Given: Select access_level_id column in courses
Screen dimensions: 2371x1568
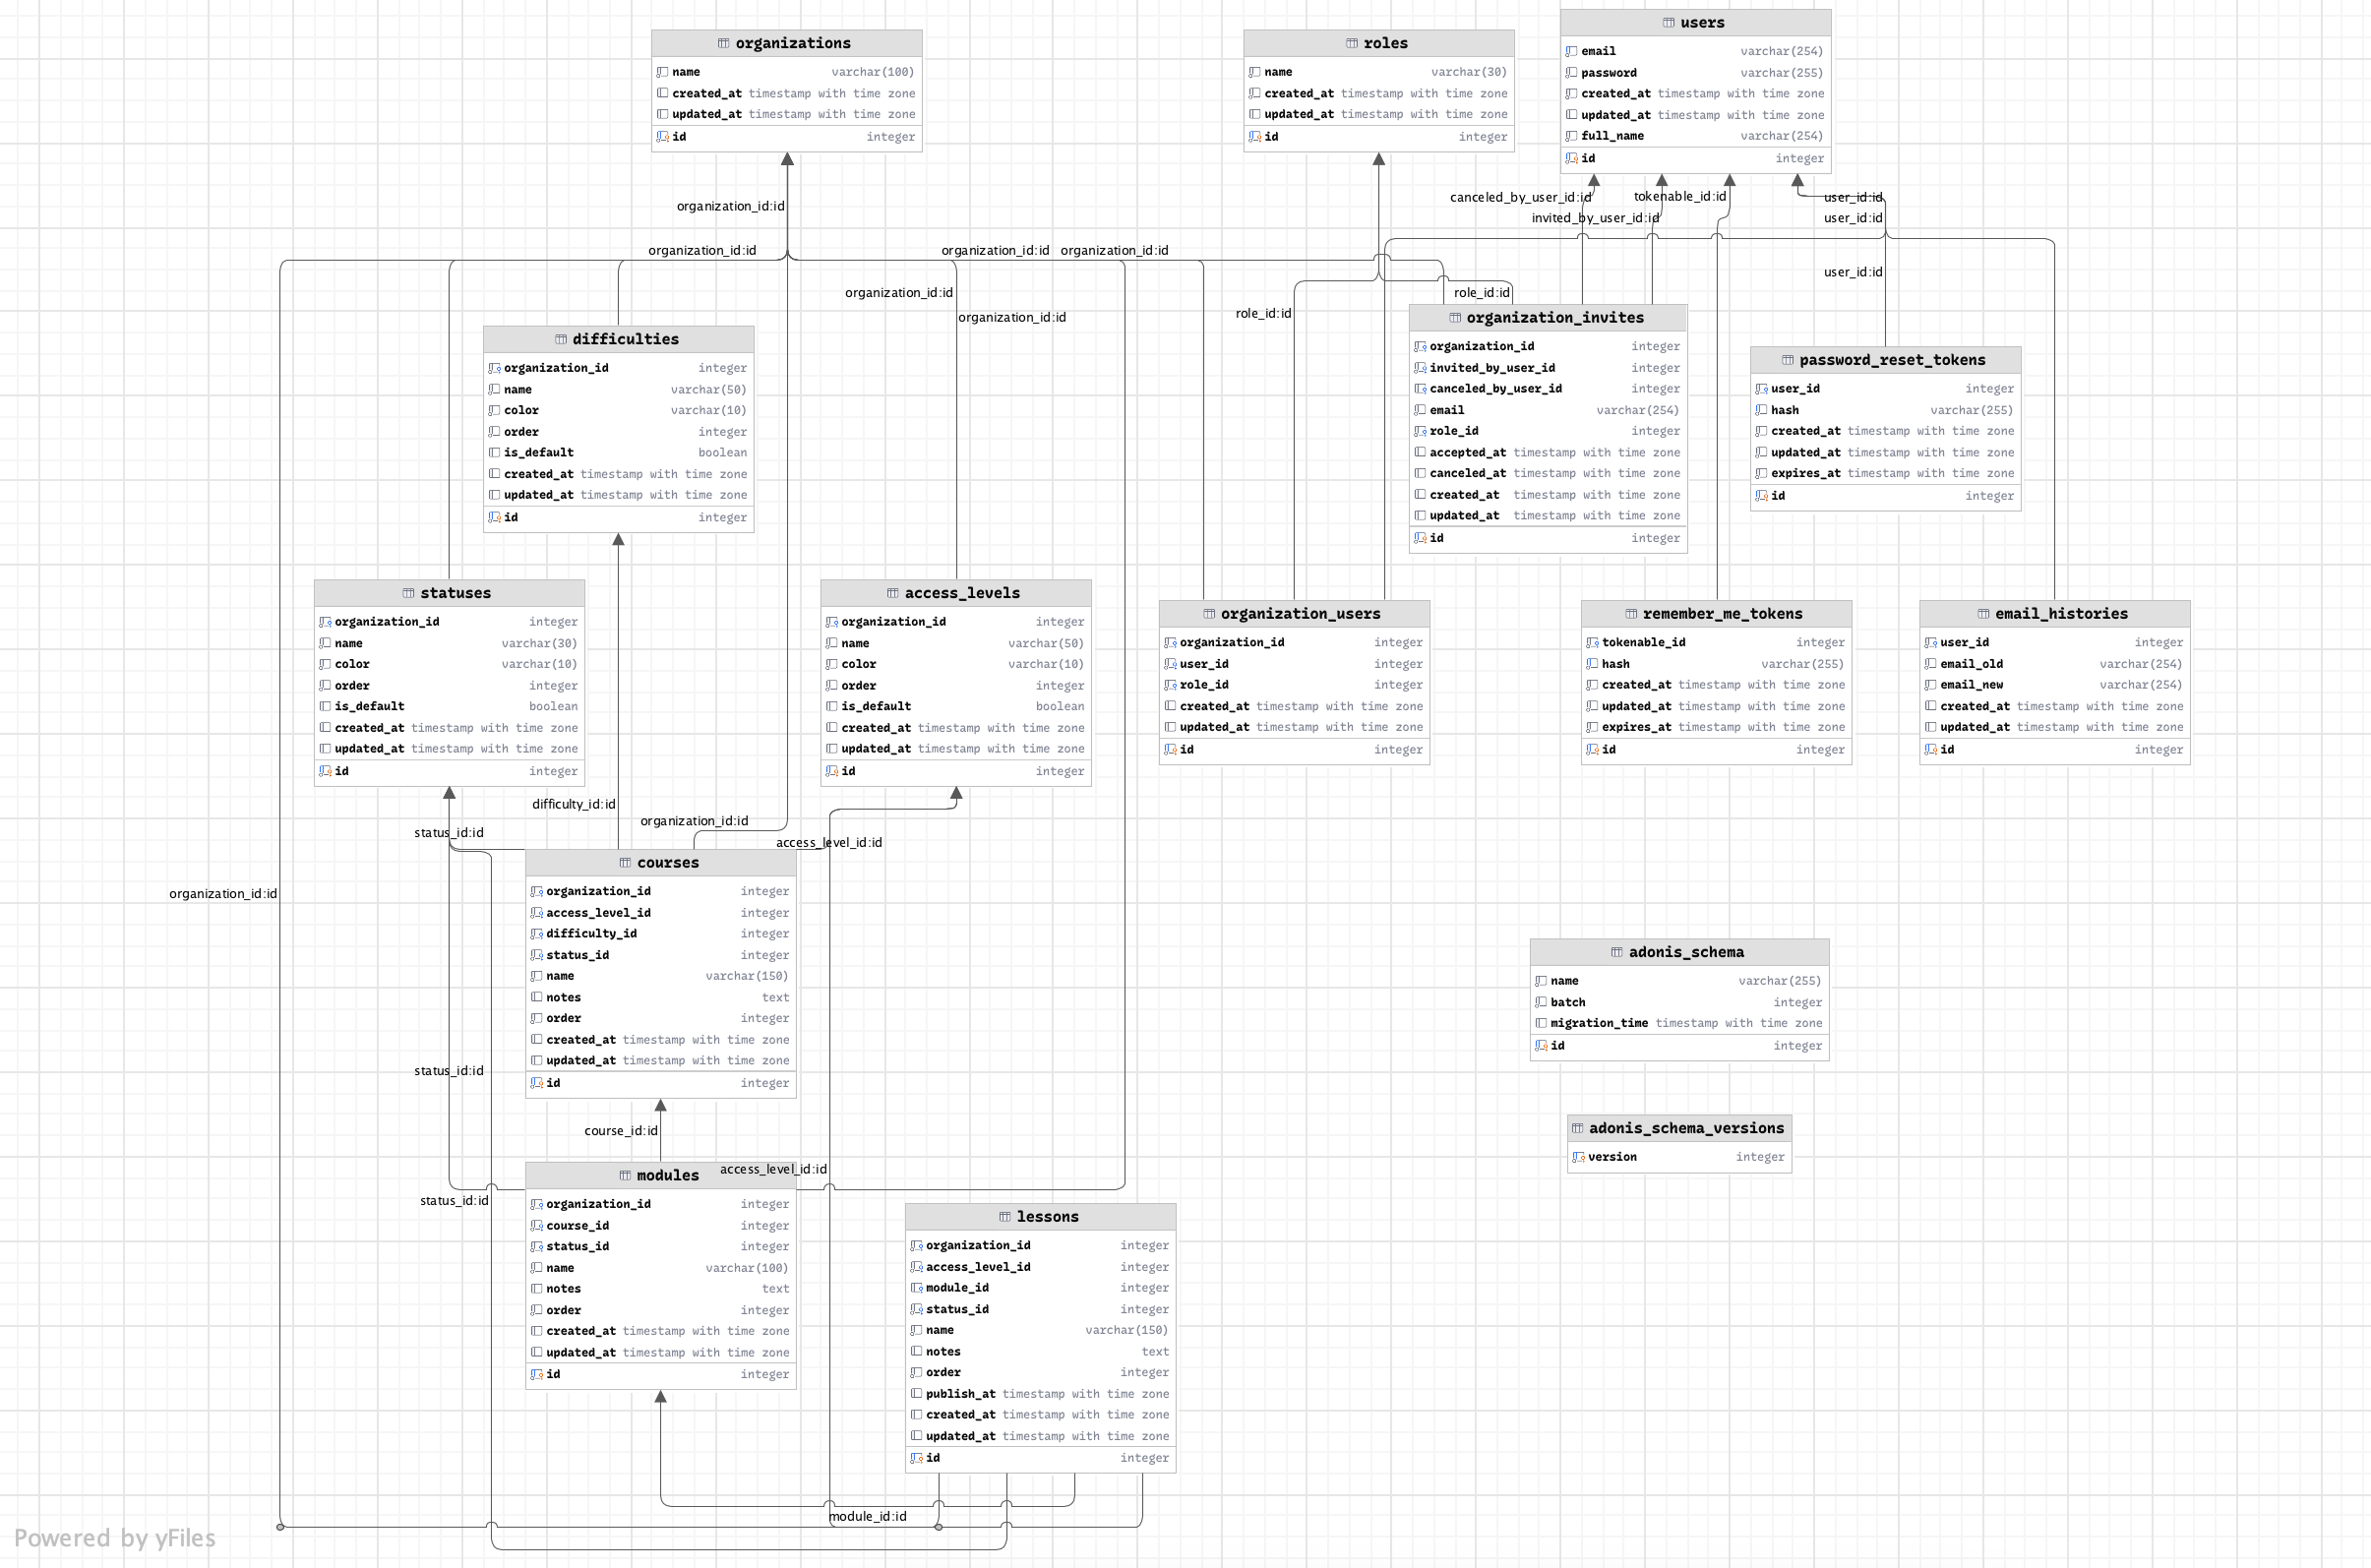Looking at the screenshot, I should pyautogui.click(x=661, y=913).
